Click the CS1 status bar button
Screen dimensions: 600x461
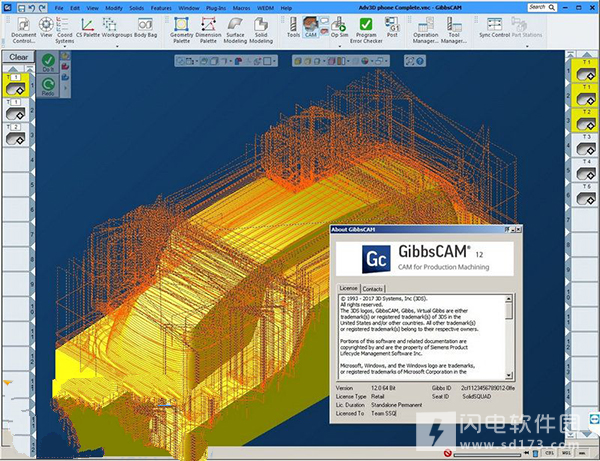point(549,453)
